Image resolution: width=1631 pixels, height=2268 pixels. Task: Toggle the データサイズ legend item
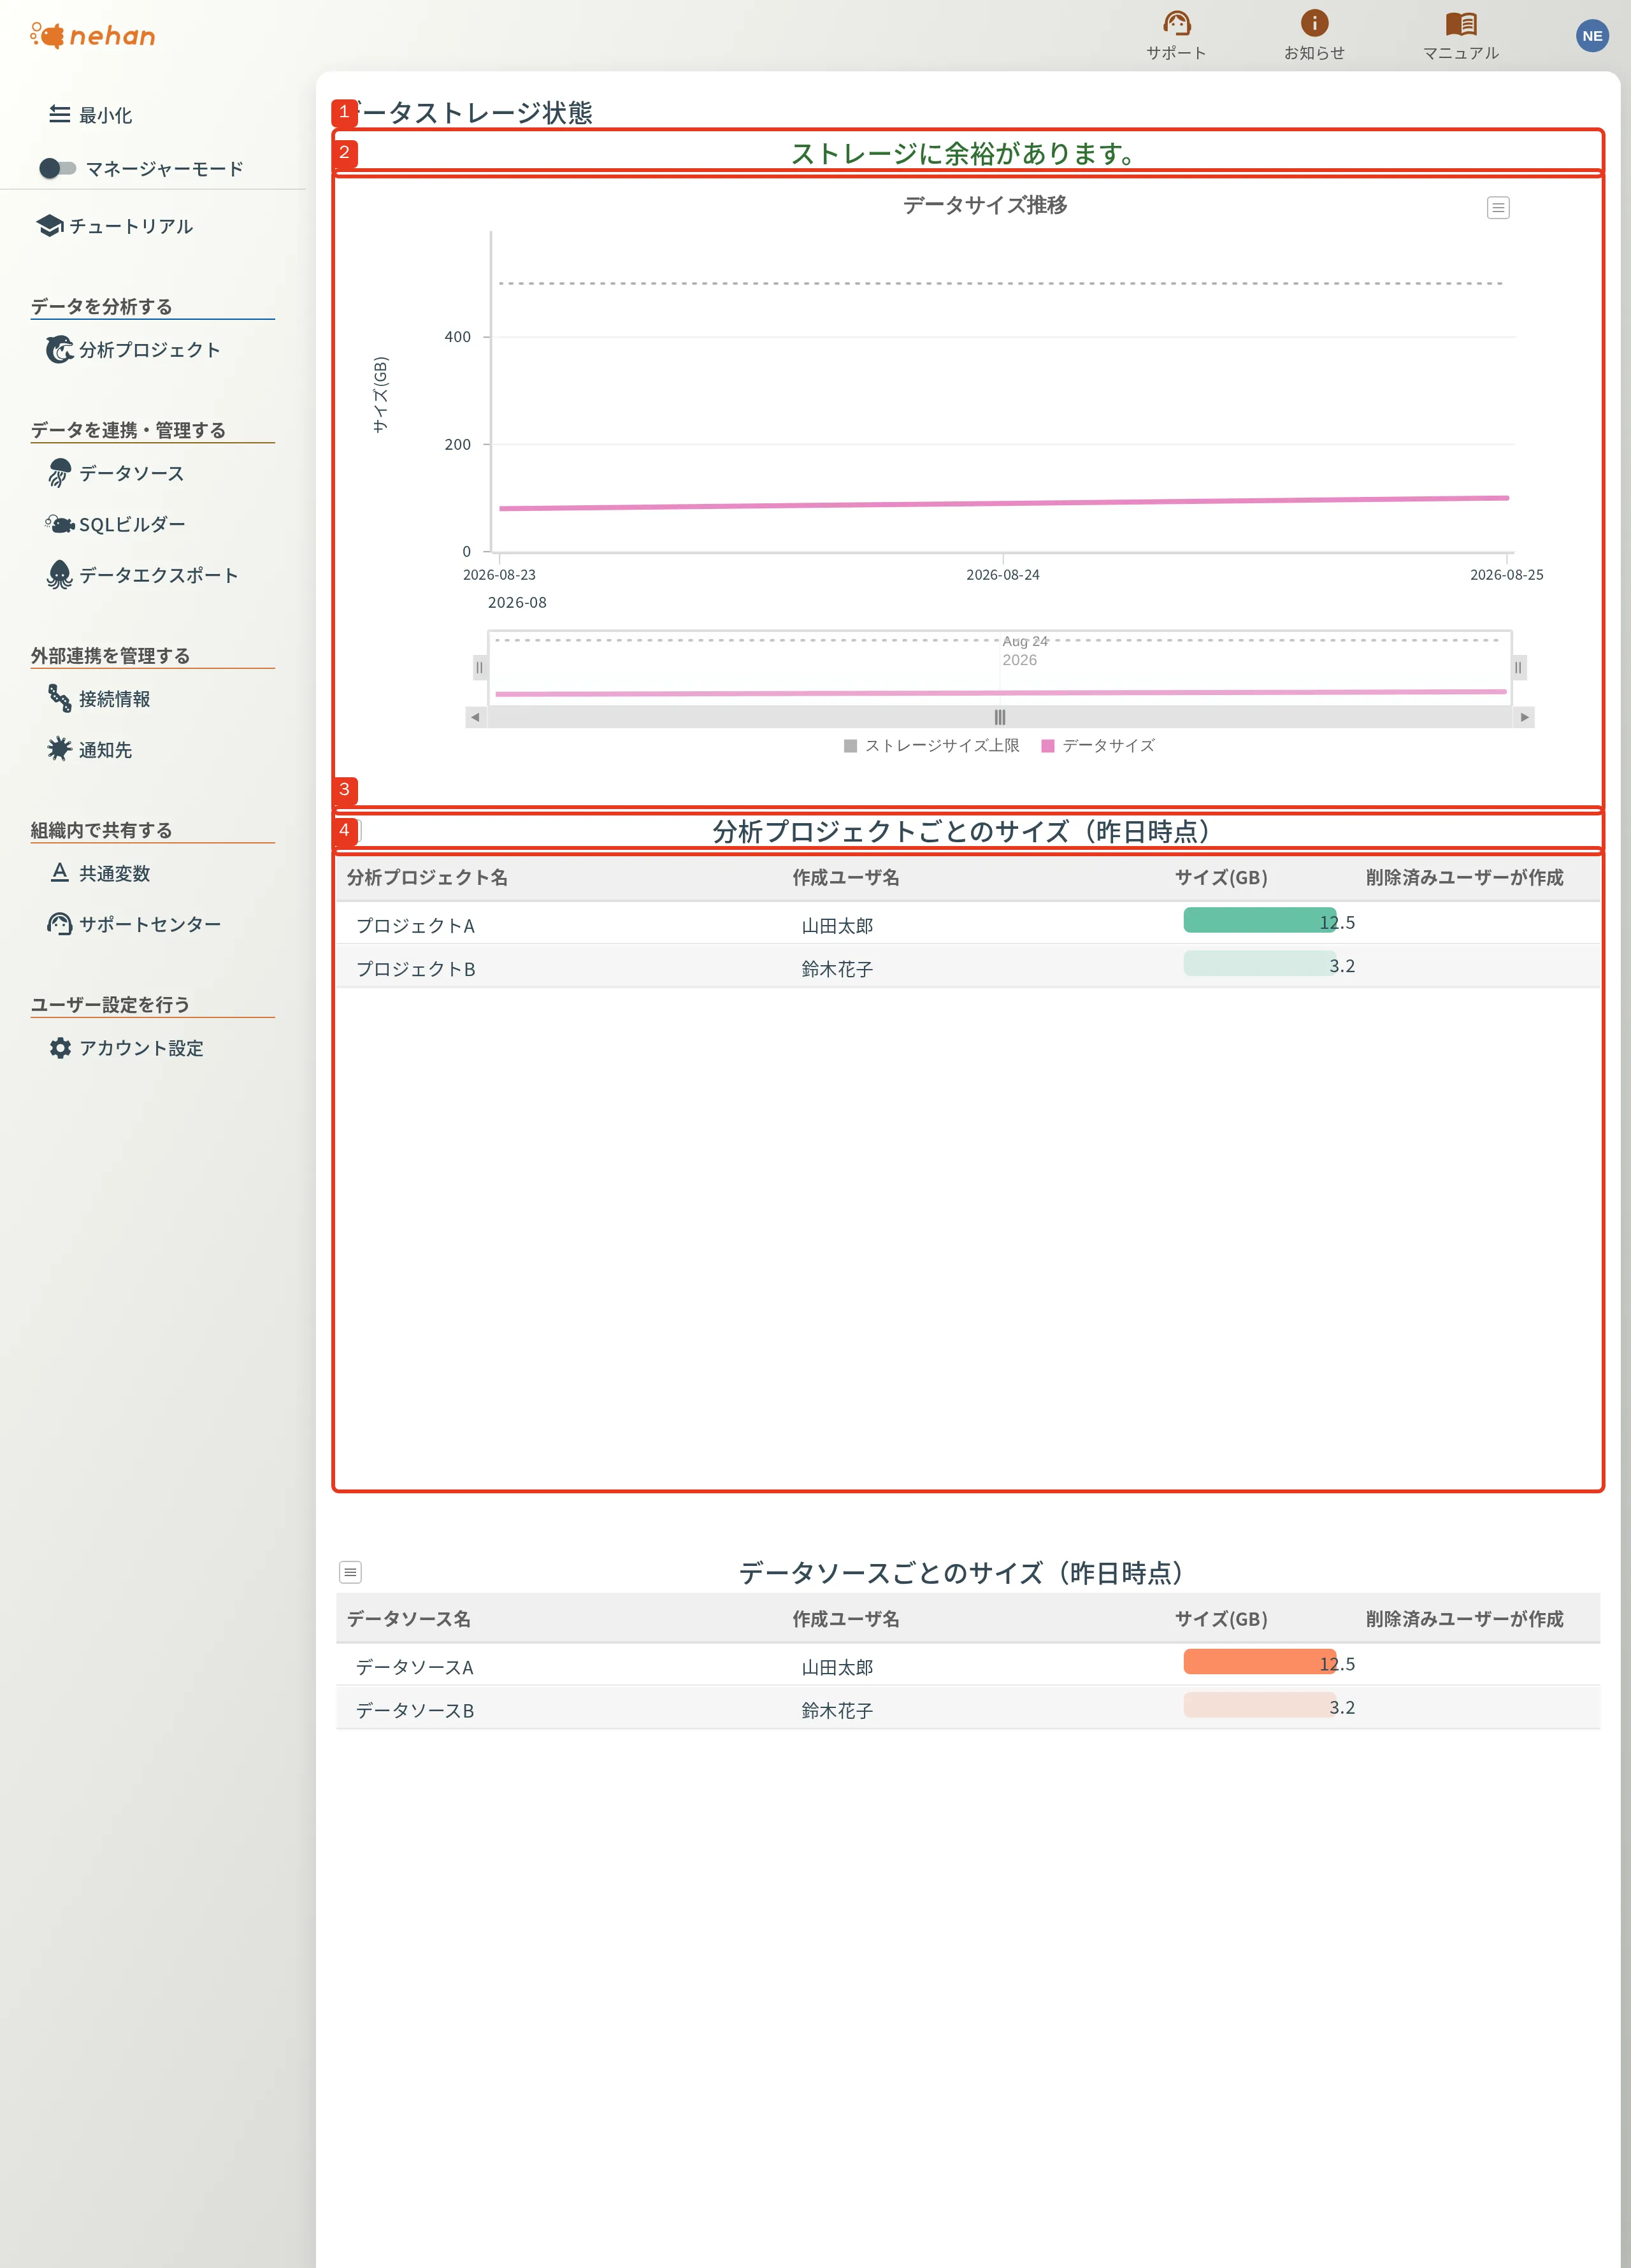[1098, 746]
